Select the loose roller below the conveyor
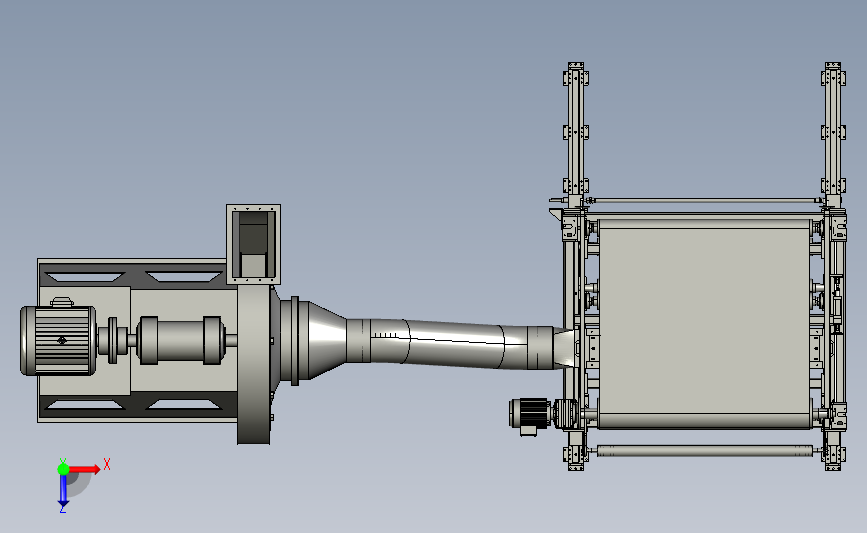Viewport: 867px width, 533px height. tap(704, 451)
